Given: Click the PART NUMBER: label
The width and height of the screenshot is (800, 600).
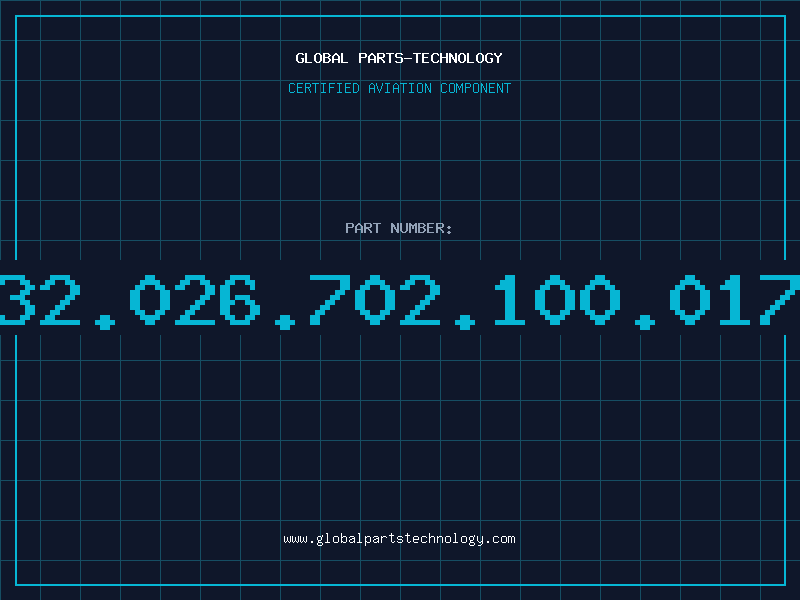Looking at the screenshot, I should (398, 228).
